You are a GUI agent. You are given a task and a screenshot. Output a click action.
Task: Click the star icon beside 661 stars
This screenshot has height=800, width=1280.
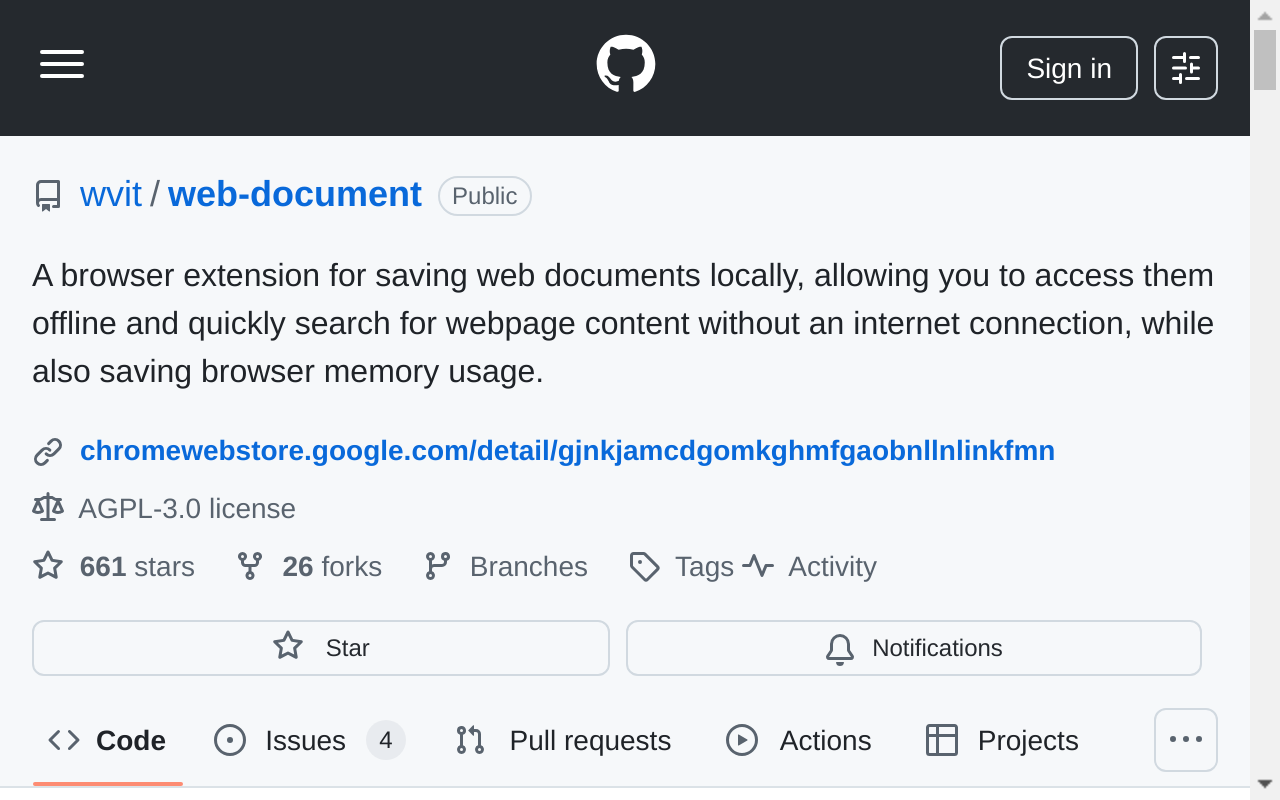pyautogui.click(x=48, y=566)
